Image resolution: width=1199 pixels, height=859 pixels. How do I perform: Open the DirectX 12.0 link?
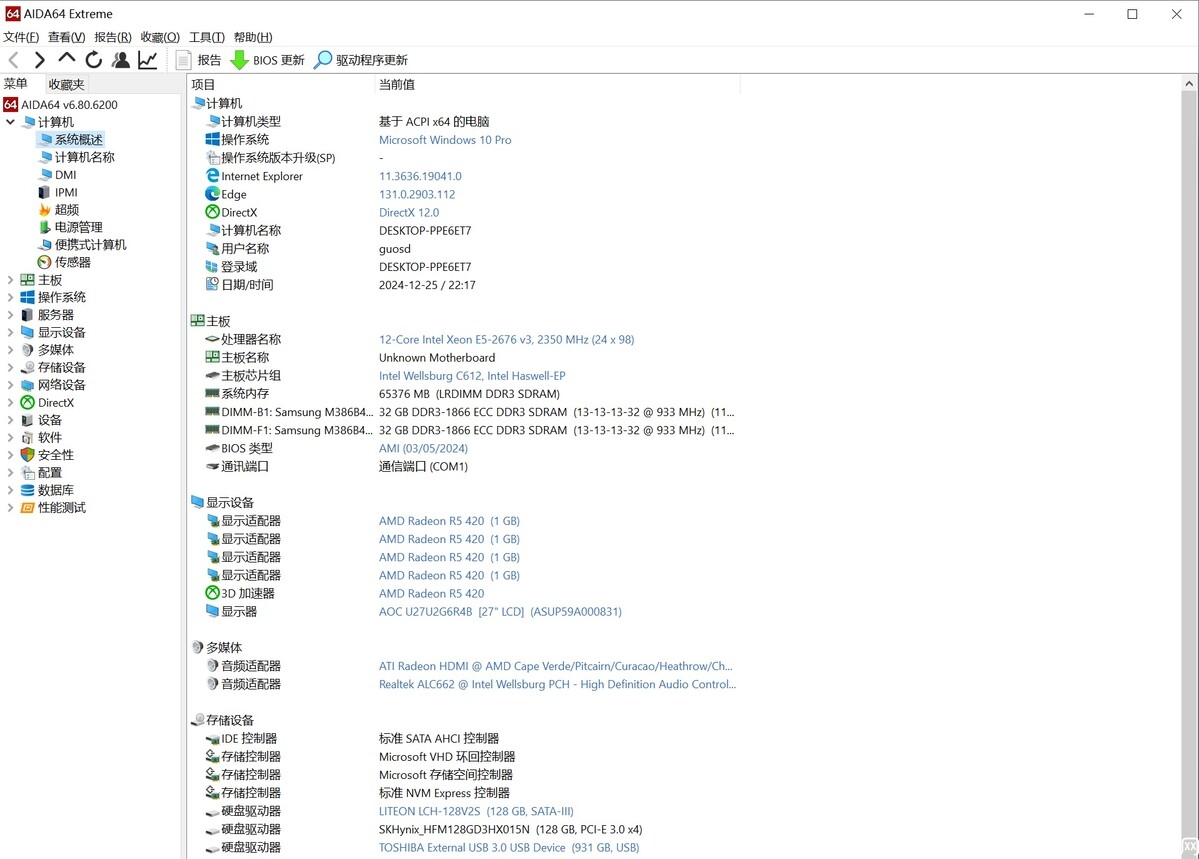(x=409, y=213)
